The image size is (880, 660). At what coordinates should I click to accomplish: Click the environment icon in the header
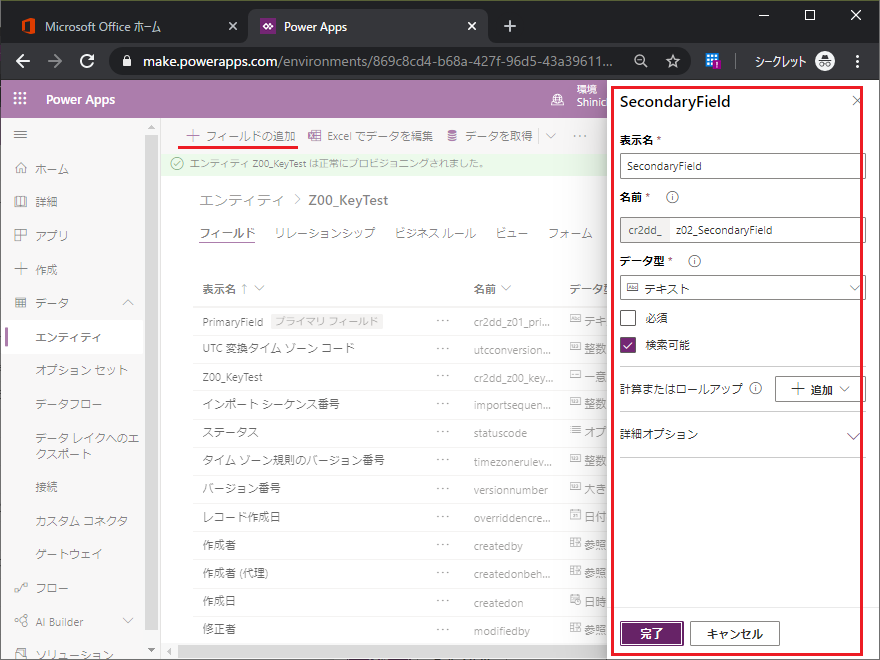[x=557, y=99]
